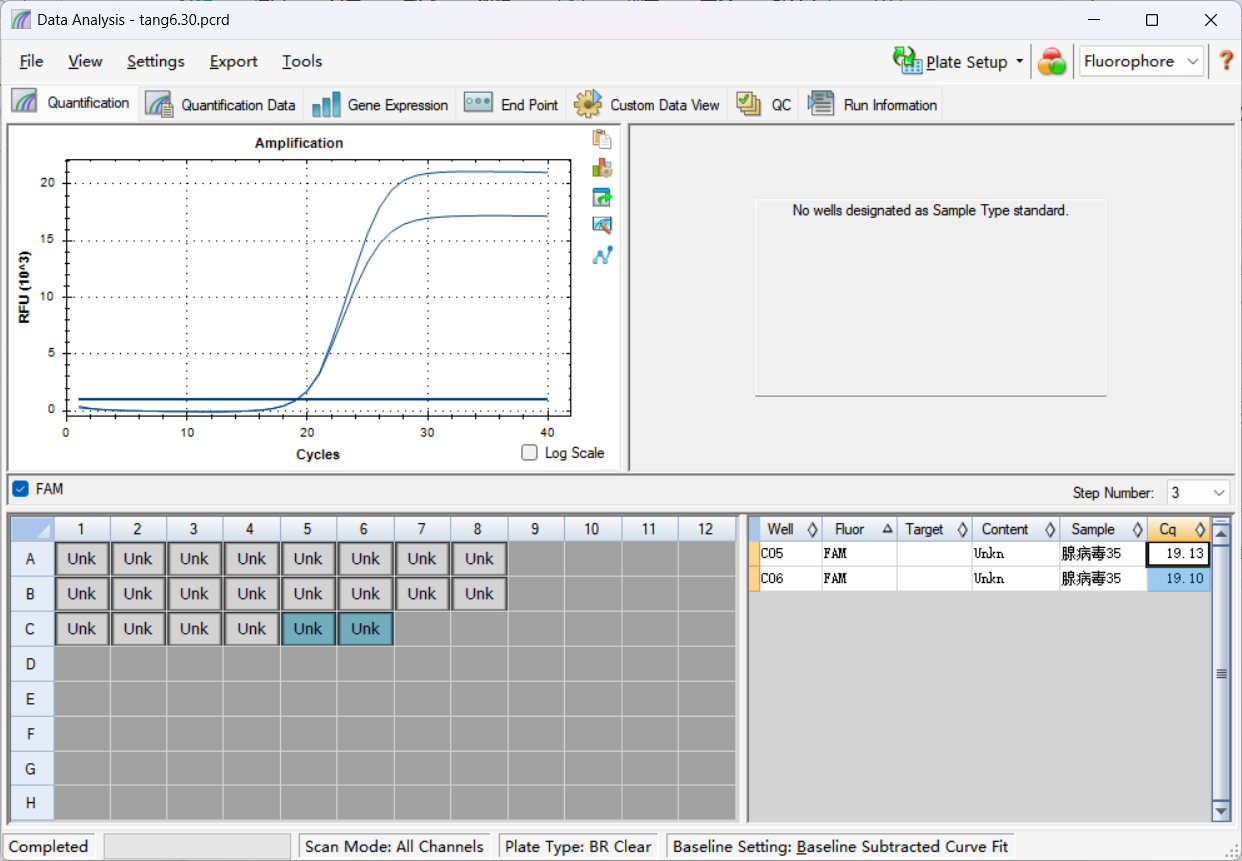Image resolution: width=1242 pixels, height=861 pixels.
Task: Click Scan Mode: All Channels status entry
Action: point(394,846)
